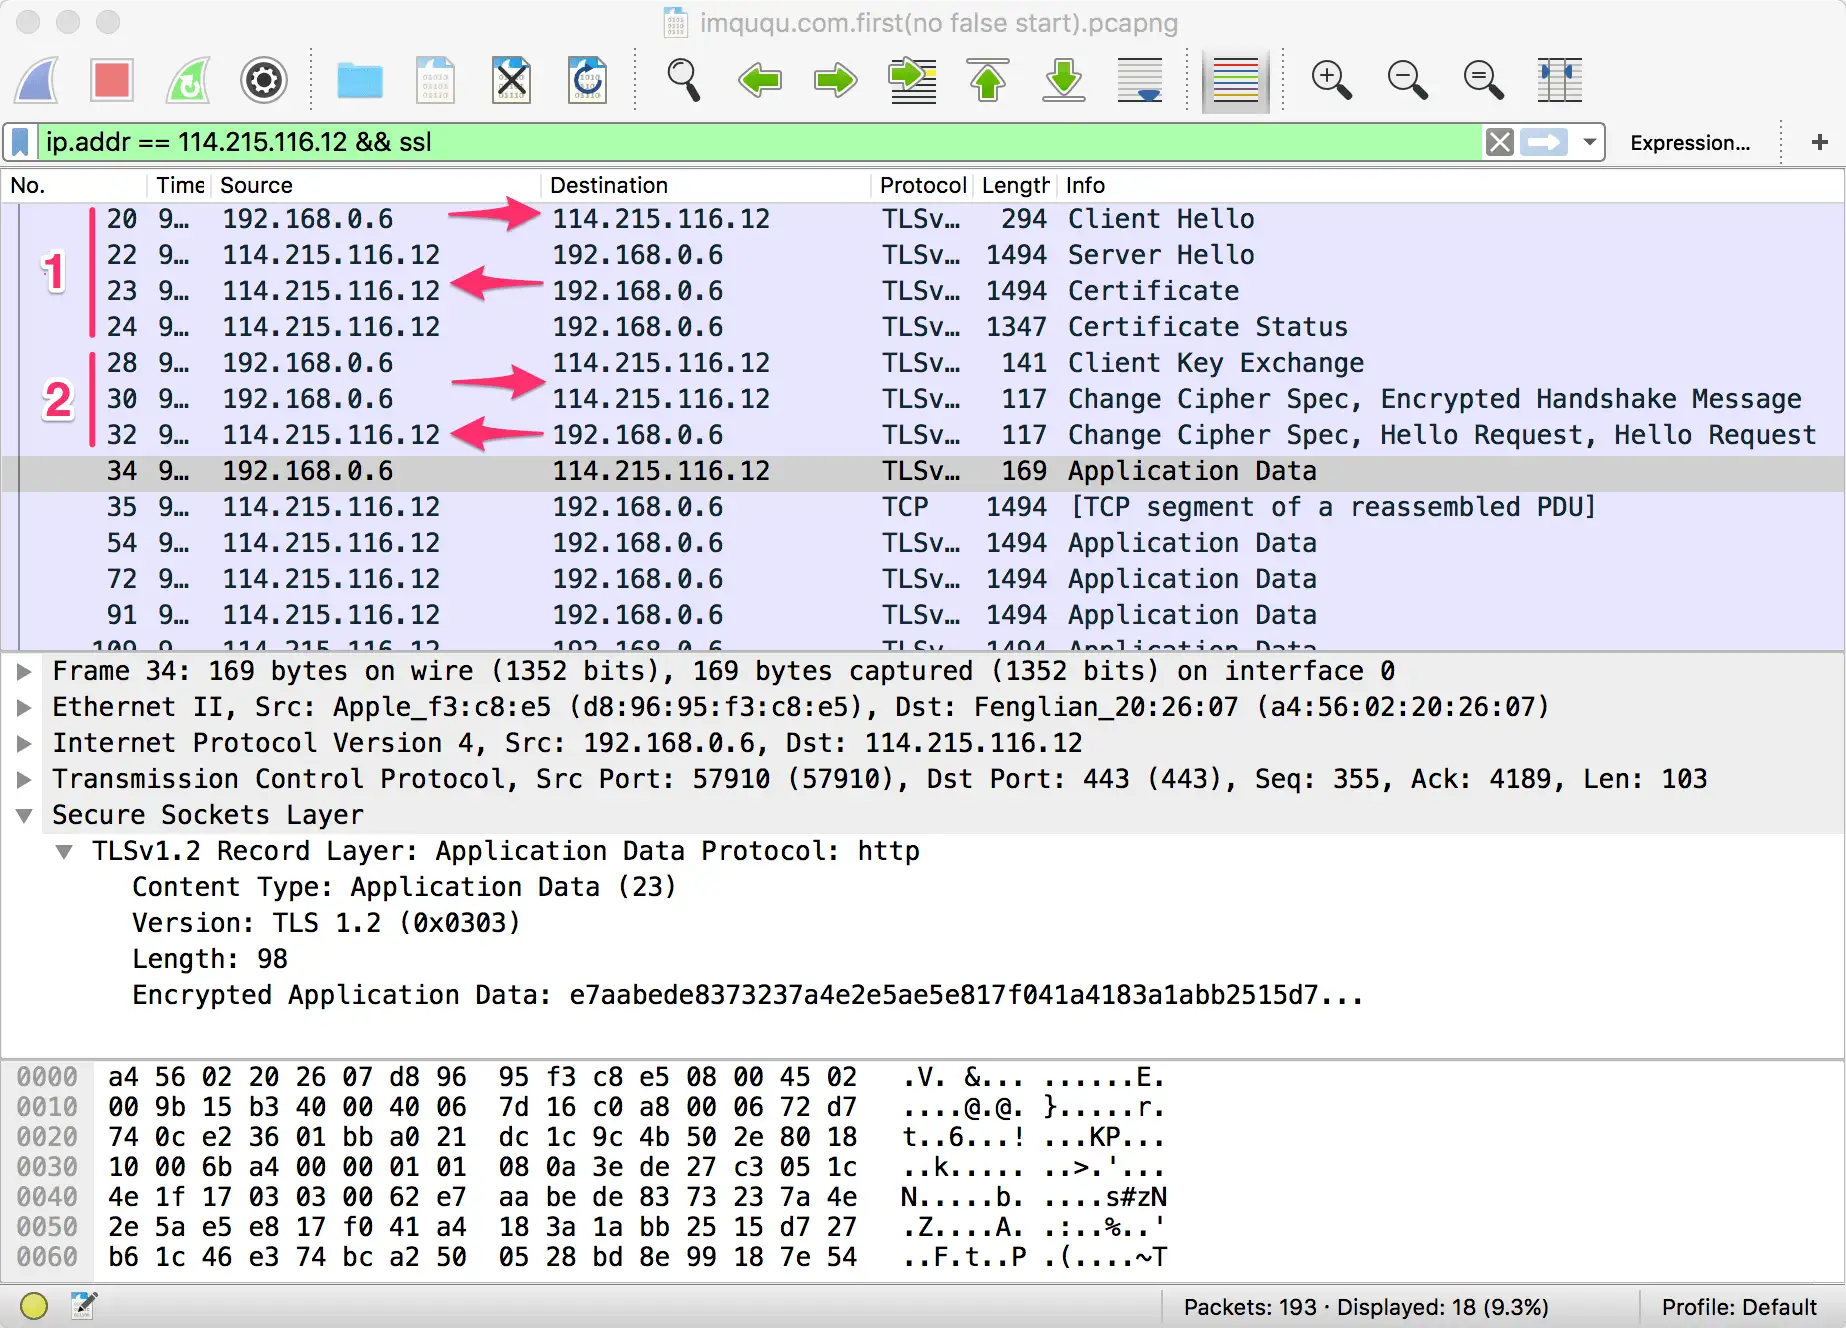Save this capture file
The image size is (1846, 1328).
(x=436, y=80)
